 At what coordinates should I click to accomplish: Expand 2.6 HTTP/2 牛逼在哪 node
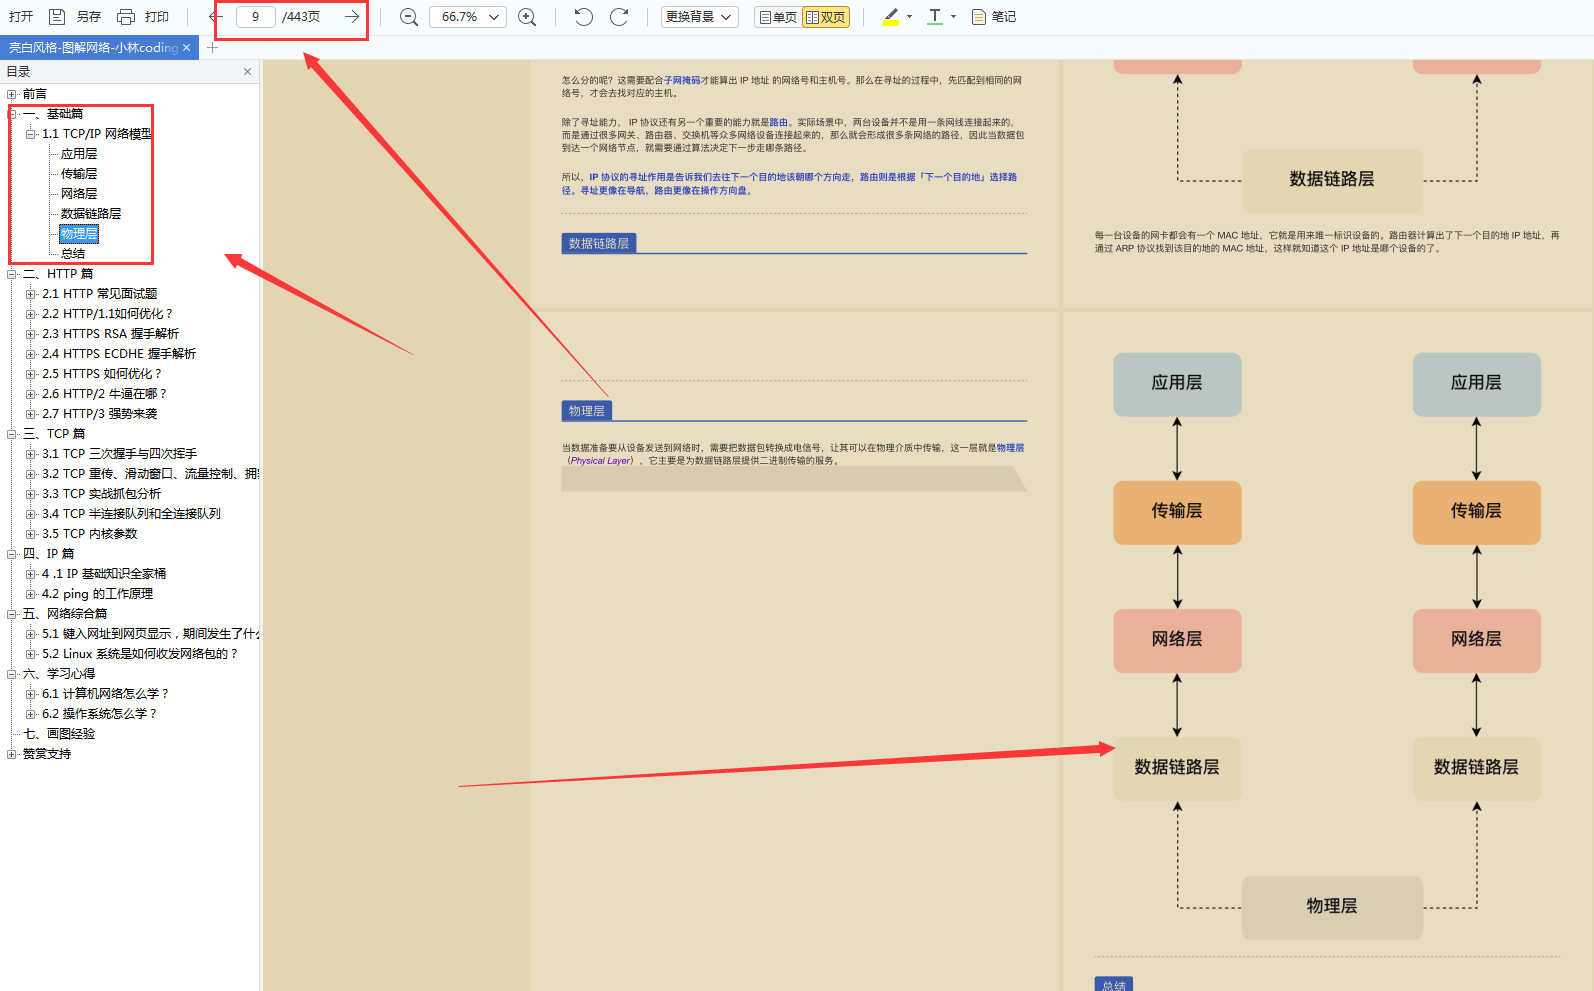30,394
